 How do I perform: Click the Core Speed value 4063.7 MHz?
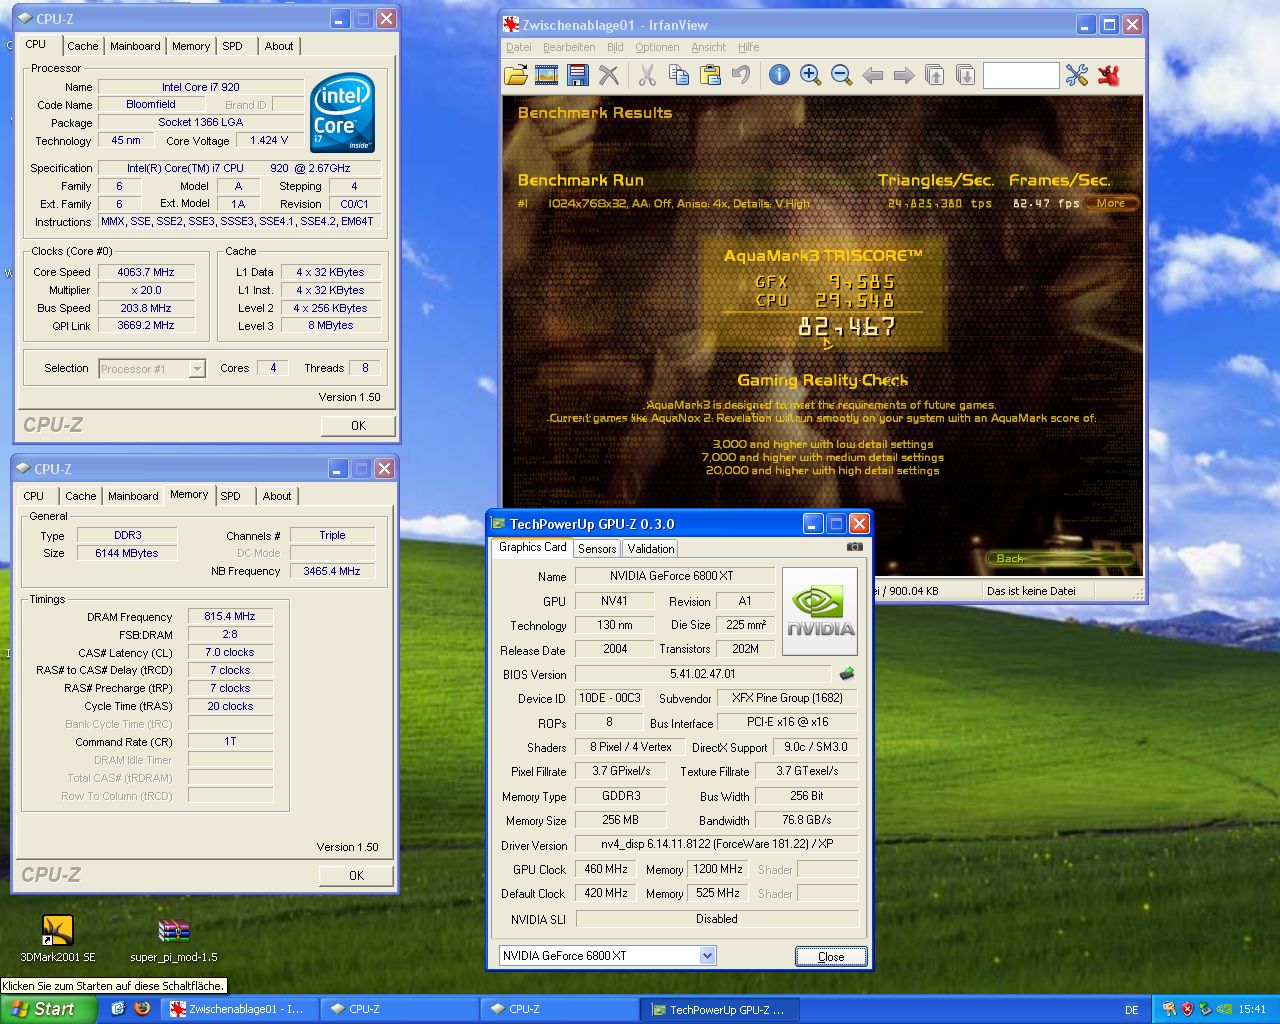pos(146,272)
